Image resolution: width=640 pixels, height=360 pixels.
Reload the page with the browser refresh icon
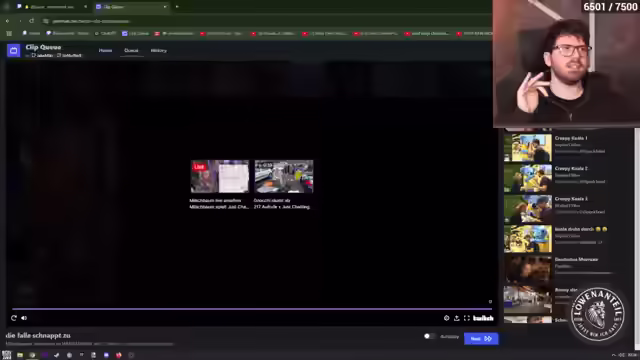(x=32, y=21)
